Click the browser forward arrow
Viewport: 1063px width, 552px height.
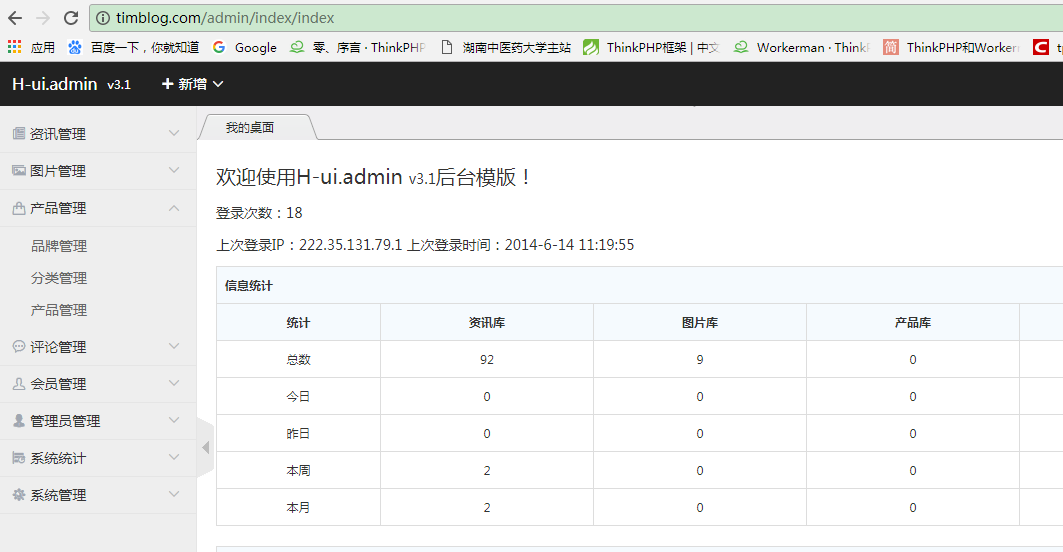pyautogui.click(x=43, y=18)
